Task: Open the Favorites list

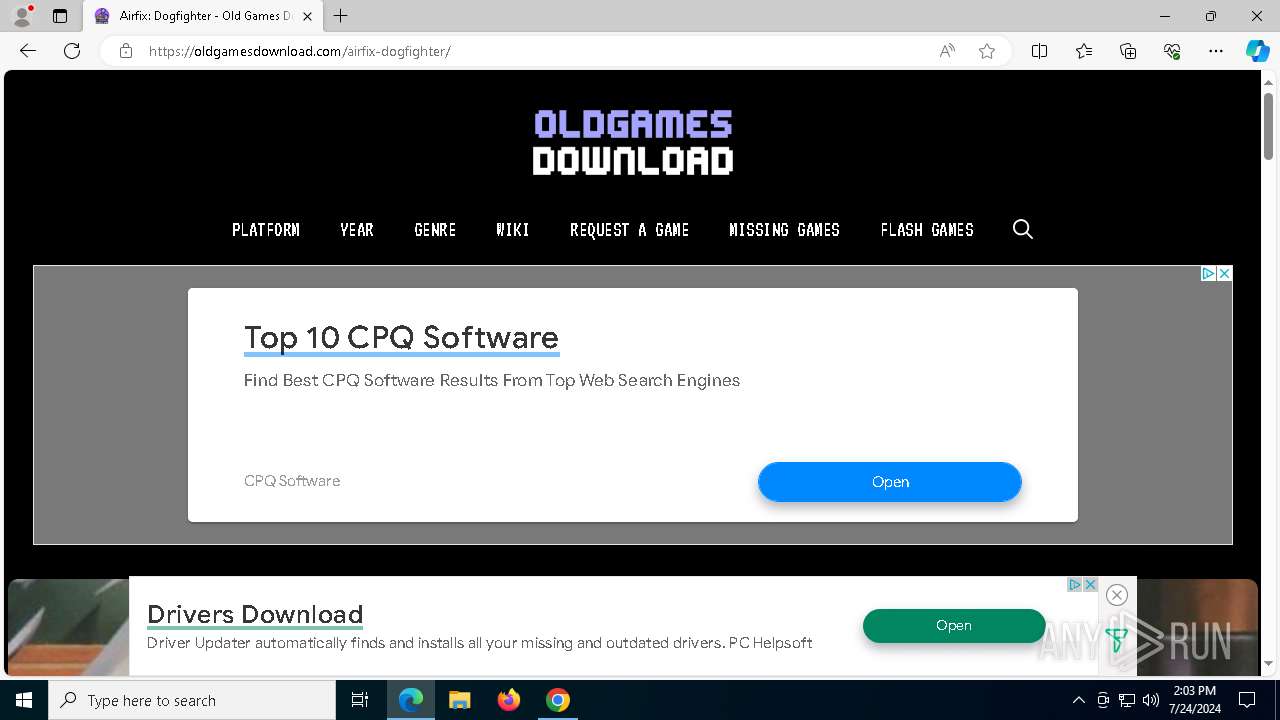Action: click(1084, 51)
